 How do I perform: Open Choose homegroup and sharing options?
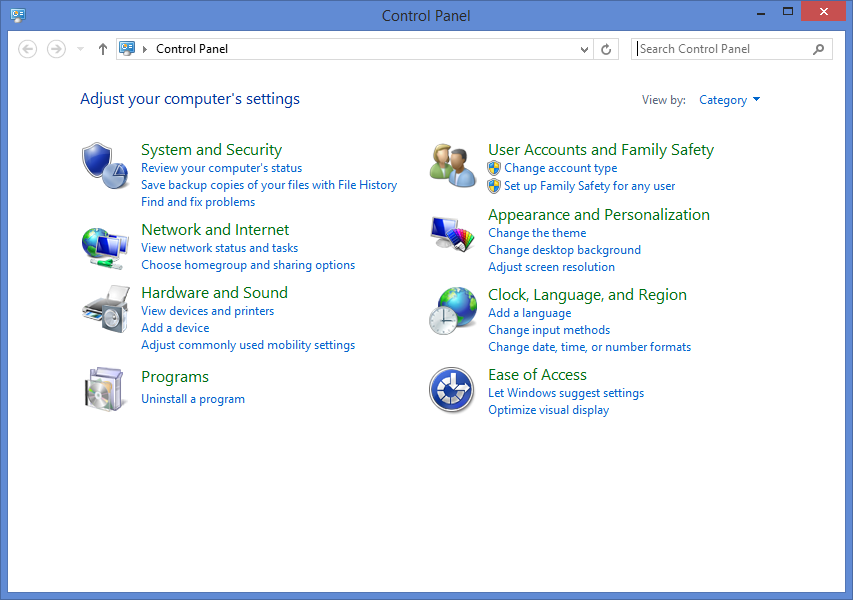[x=248, y=265]
